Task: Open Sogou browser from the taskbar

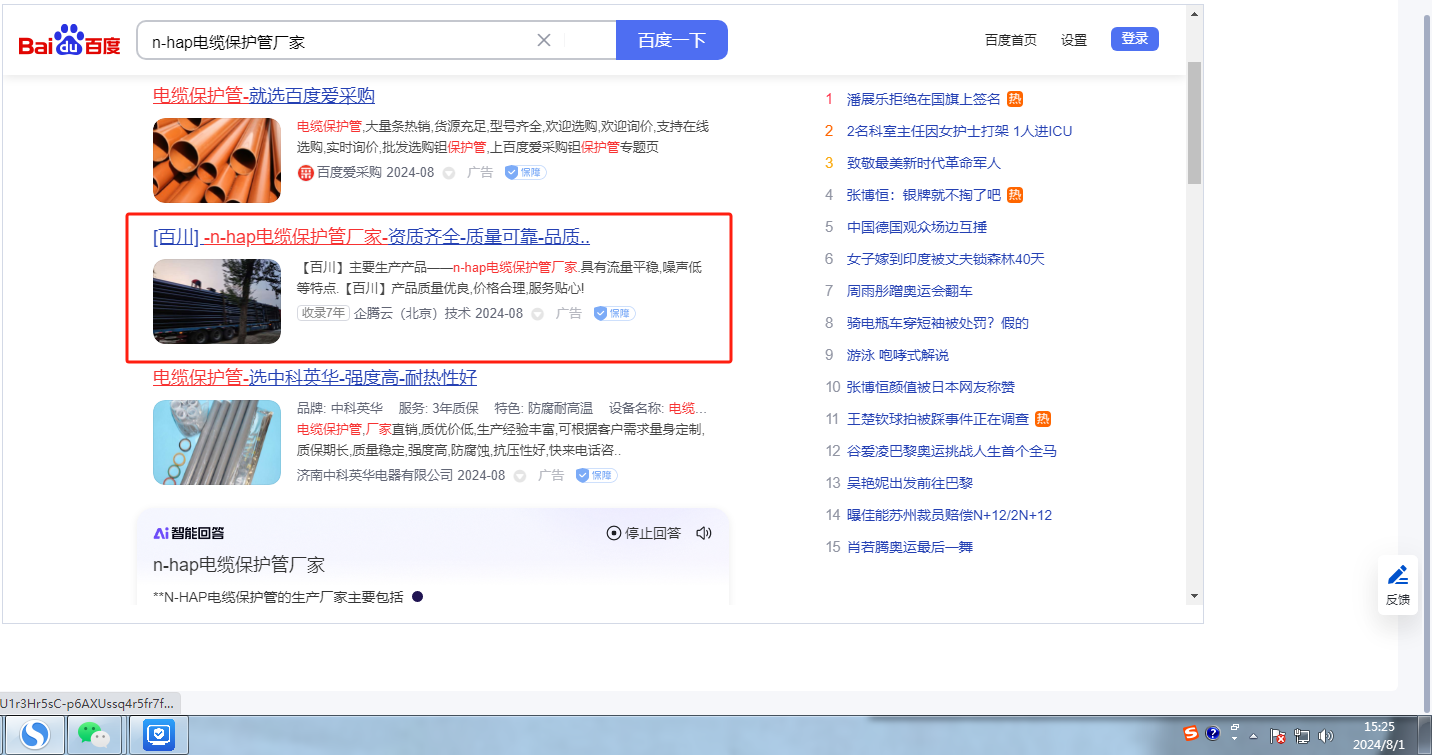Action: pyautogui.click(x=36, y=736)
